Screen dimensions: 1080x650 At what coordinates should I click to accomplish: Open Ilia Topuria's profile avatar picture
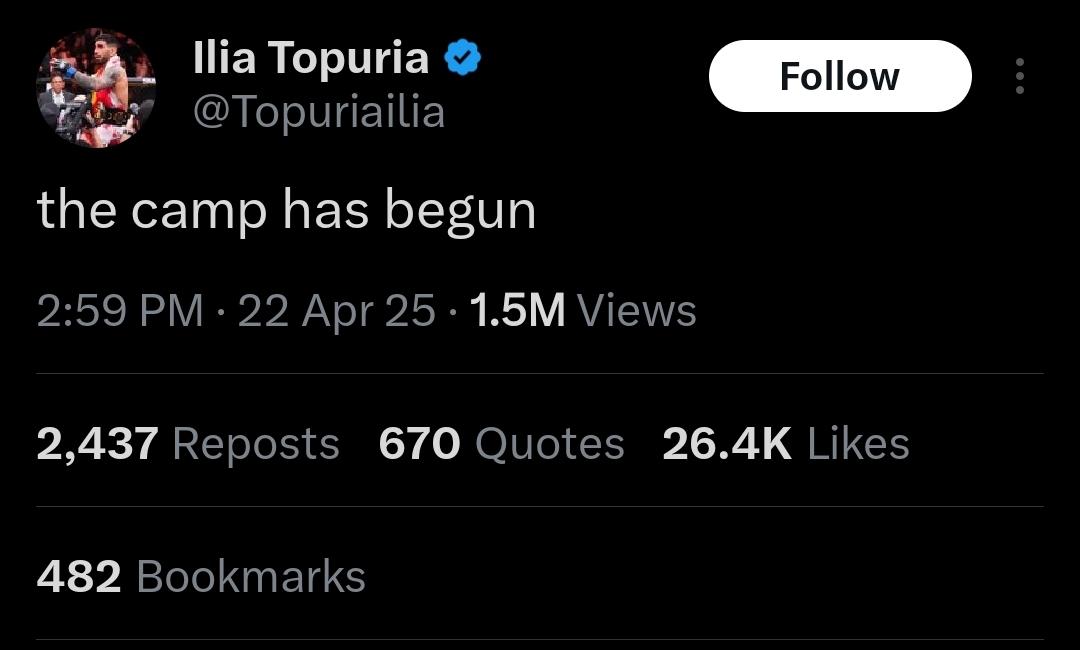click(x=96, y=87)
